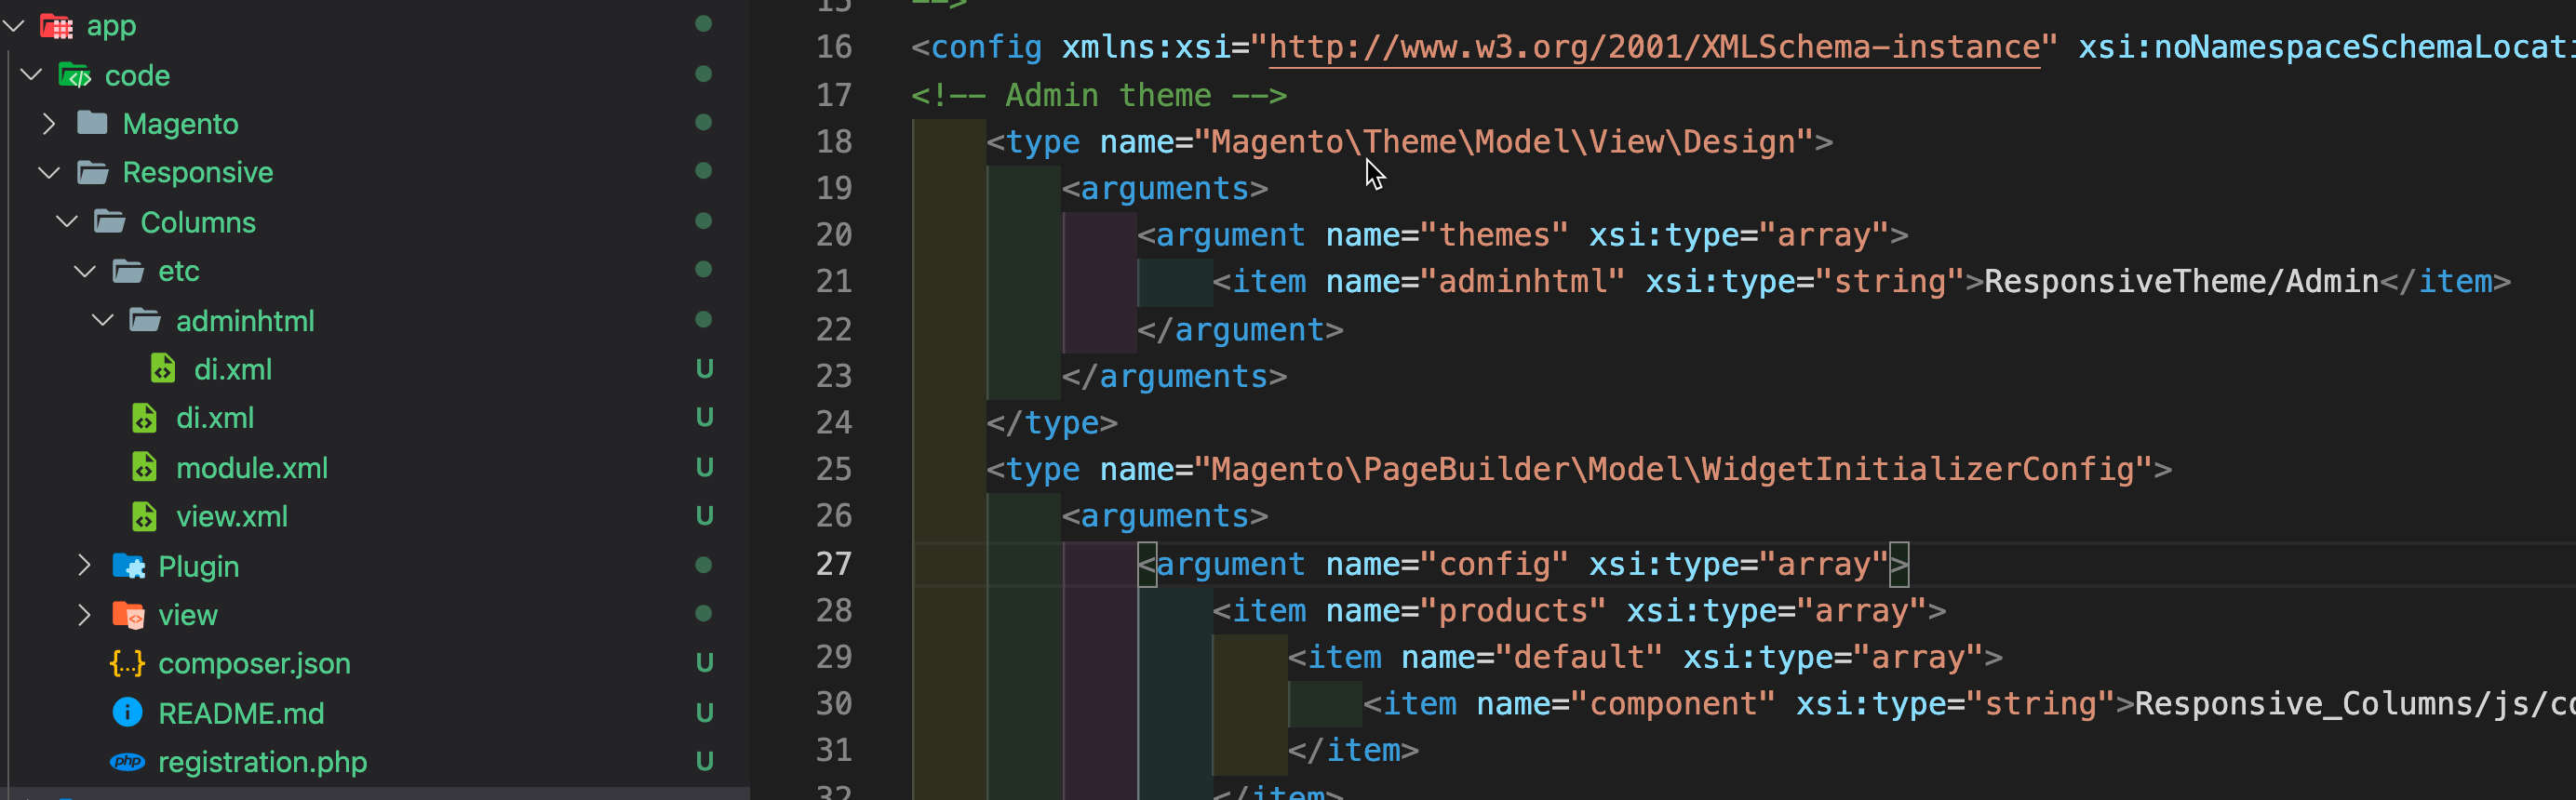Collapse the adminhtml folder chevron
The image size is (2576, 800).
click(102, 320)
